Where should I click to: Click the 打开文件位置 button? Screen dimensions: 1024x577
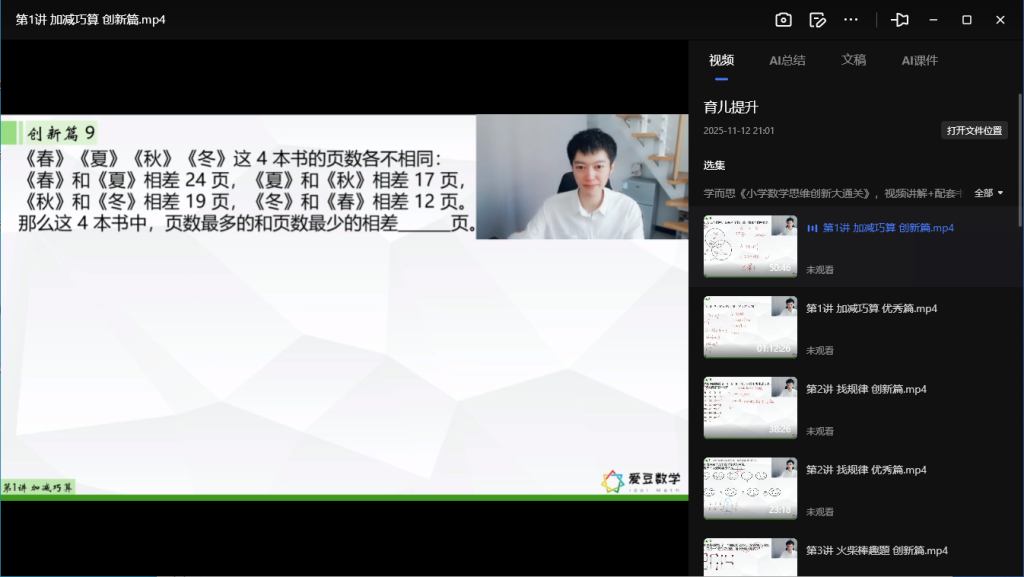975,130
